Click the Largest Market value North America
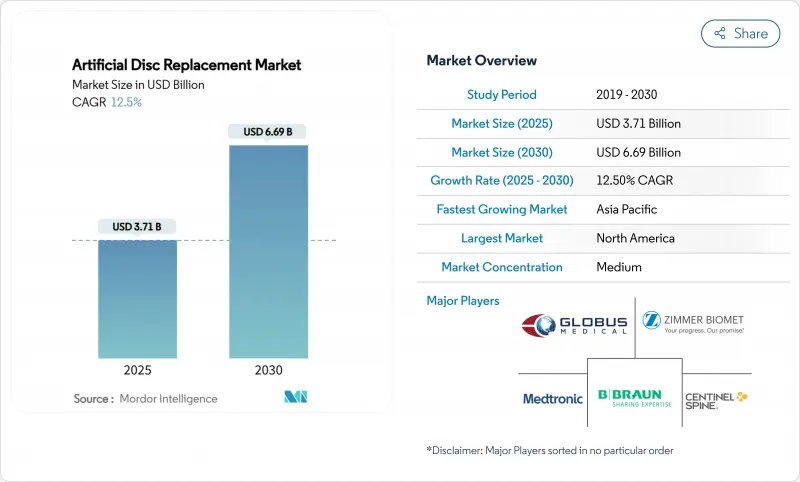The image size is (800, 482). (635, 239)
